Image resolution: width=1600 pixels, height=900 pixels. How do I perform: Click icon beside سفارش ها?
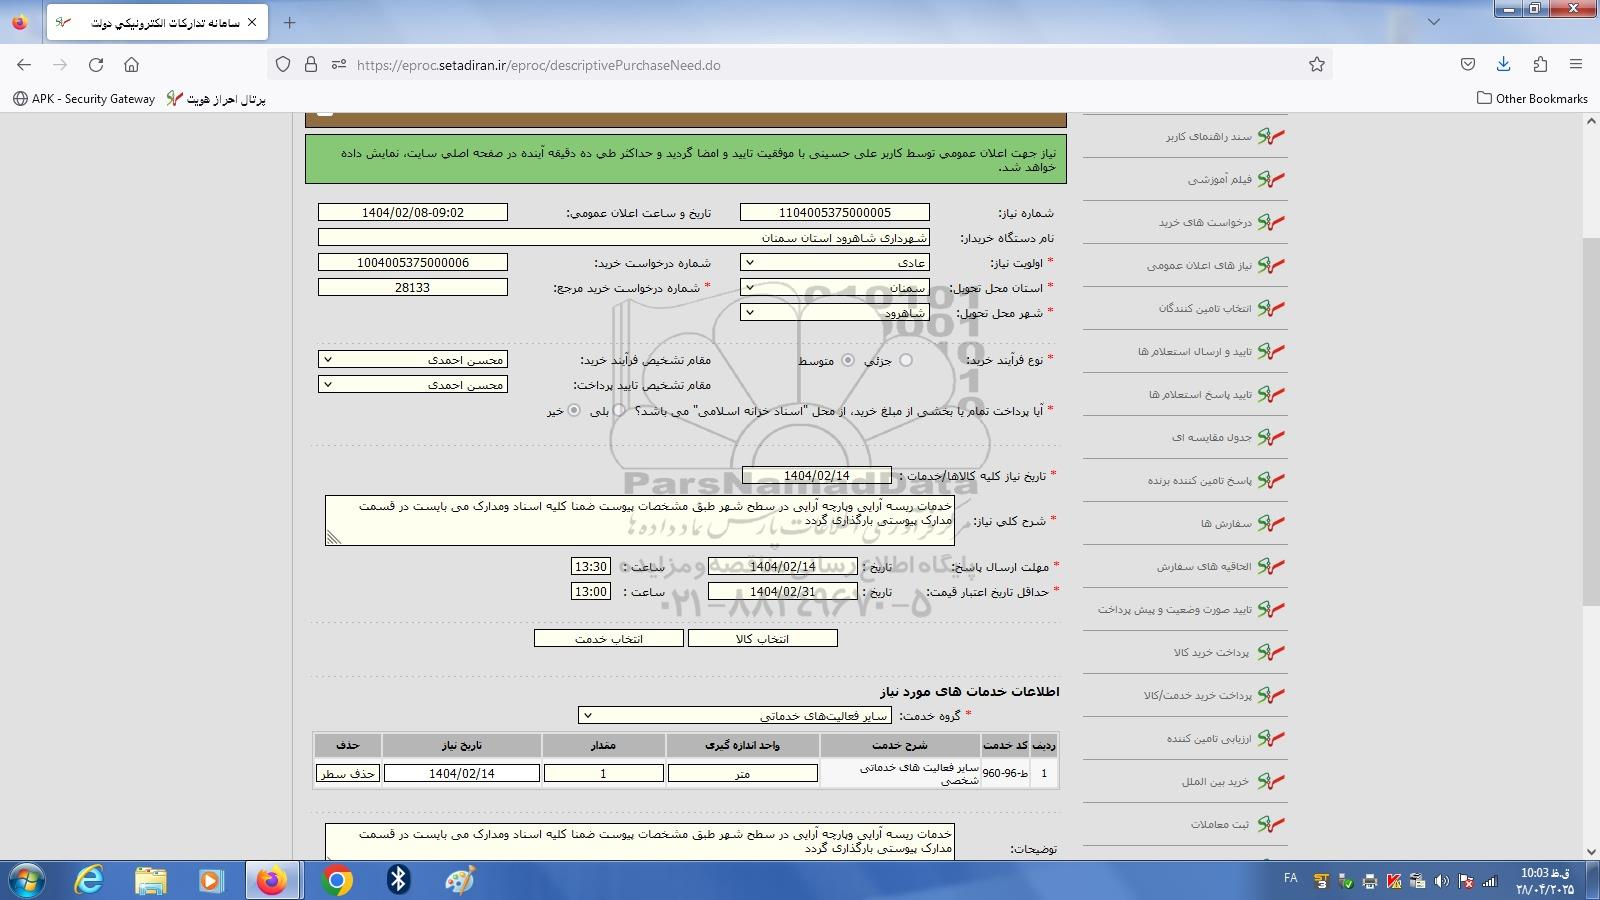click(1271, 523)
